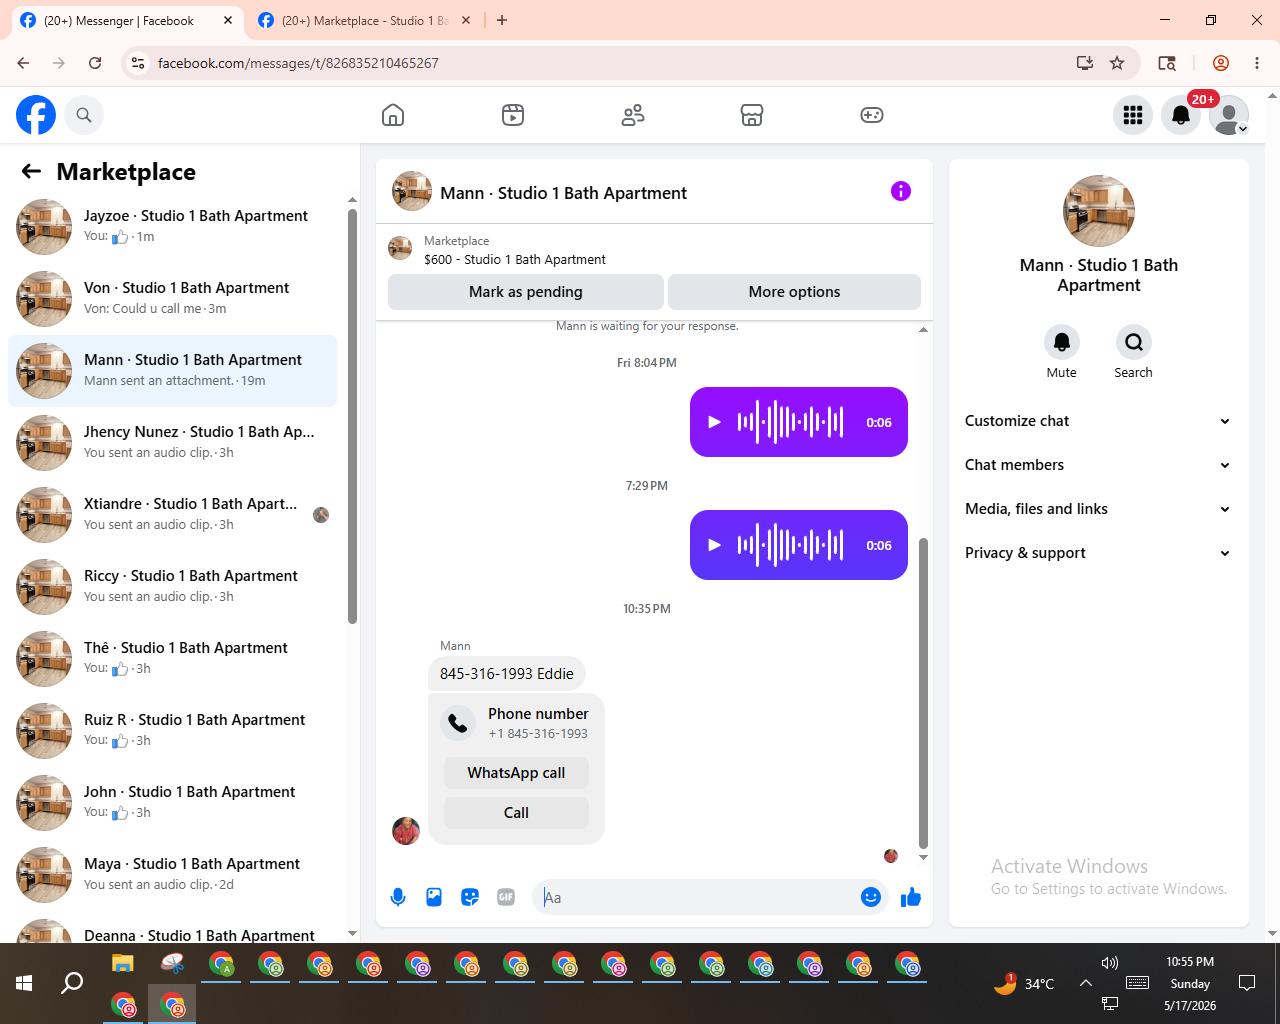Open Facebook home via logo
1280x1024 pixels.
pos(36,115)
